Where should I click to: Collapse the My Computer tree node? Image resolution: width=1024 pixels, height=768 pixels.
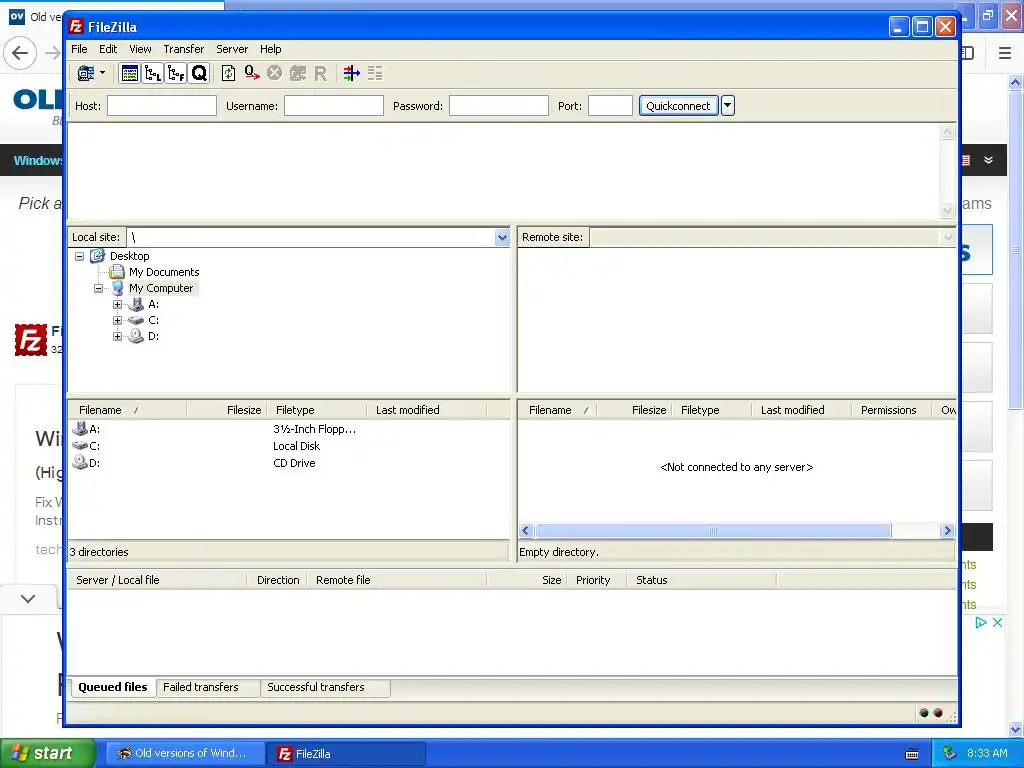[99, 288]
